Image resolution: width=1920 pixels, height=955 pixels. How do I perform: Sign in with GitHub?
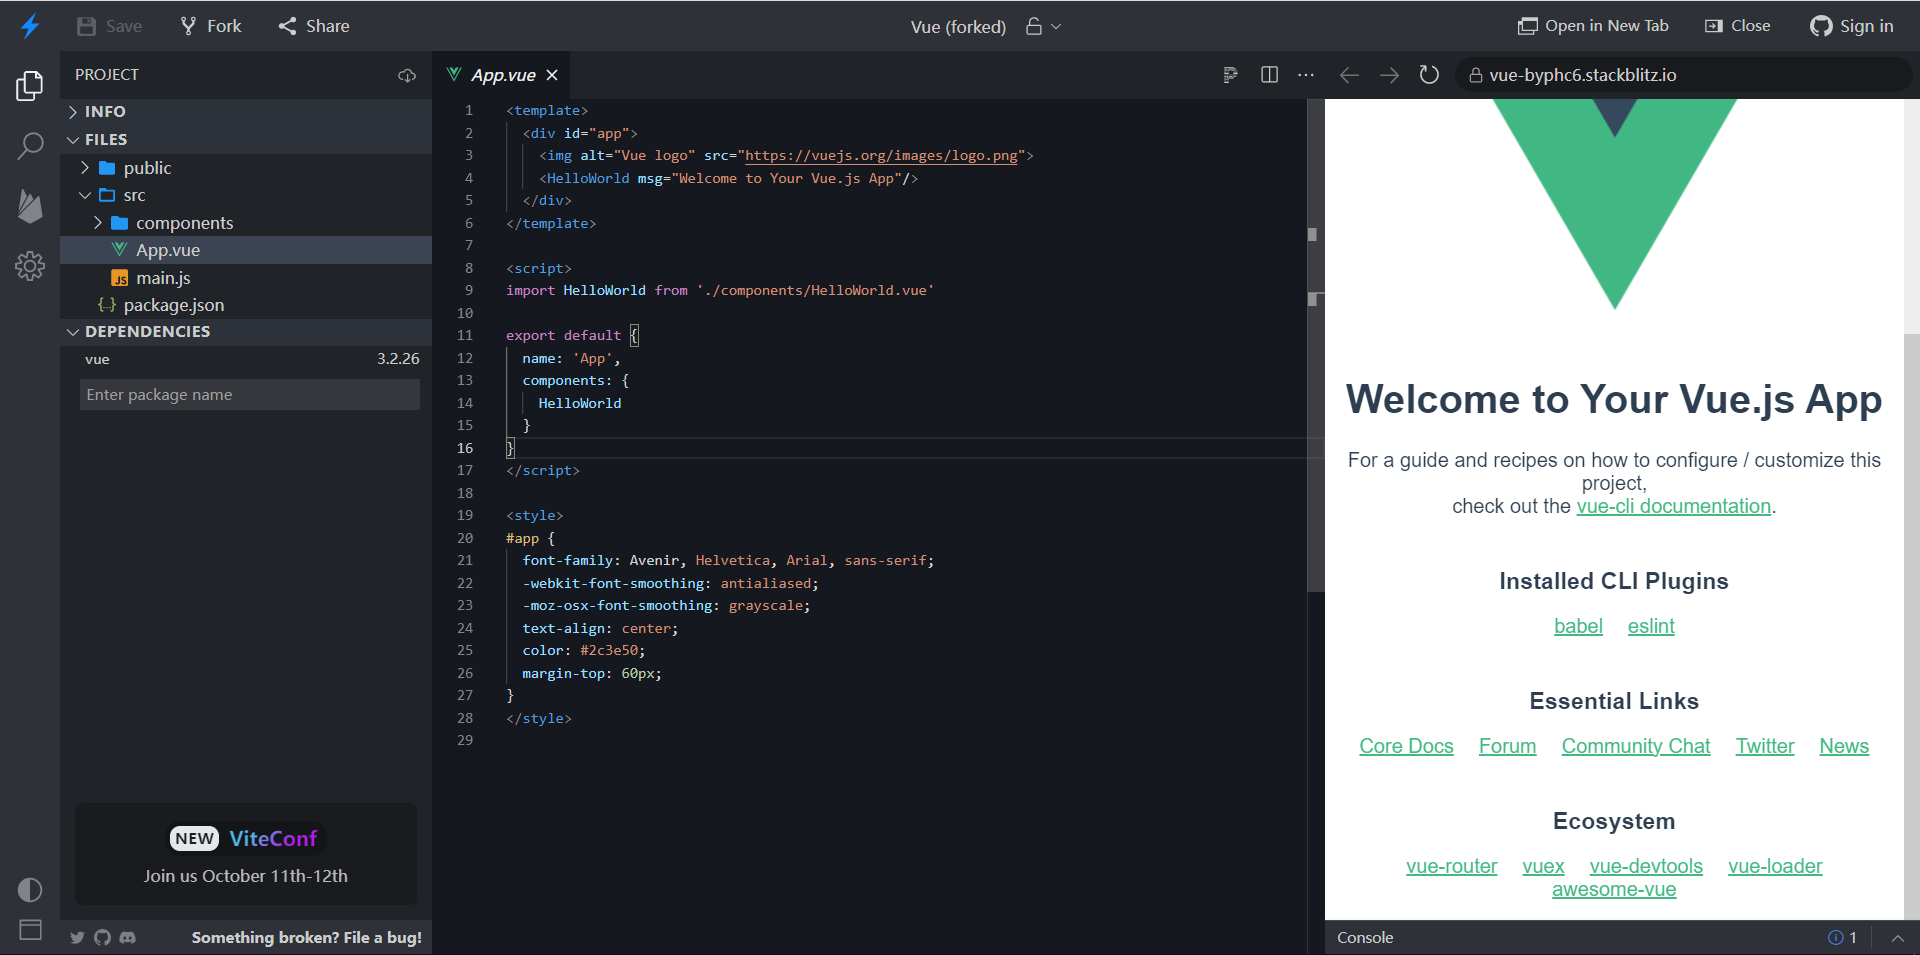[1852, 26]
